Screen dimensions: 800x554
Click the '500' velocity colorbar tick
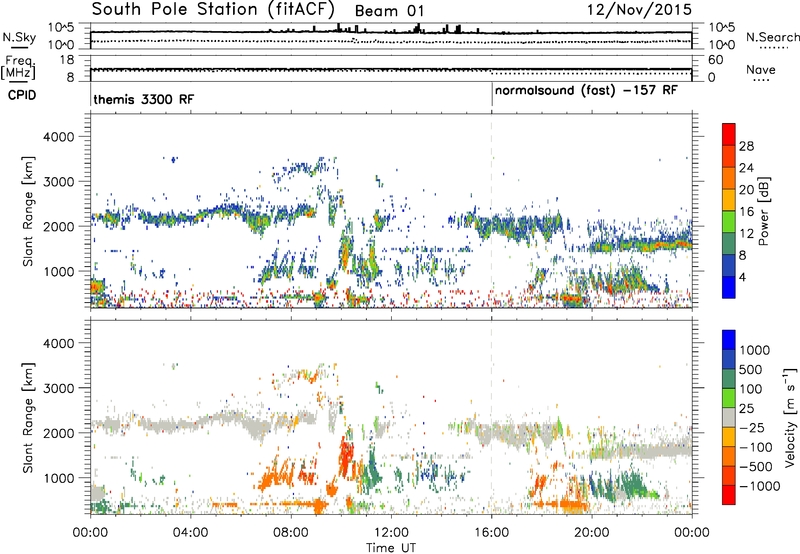tap(751, 370)
